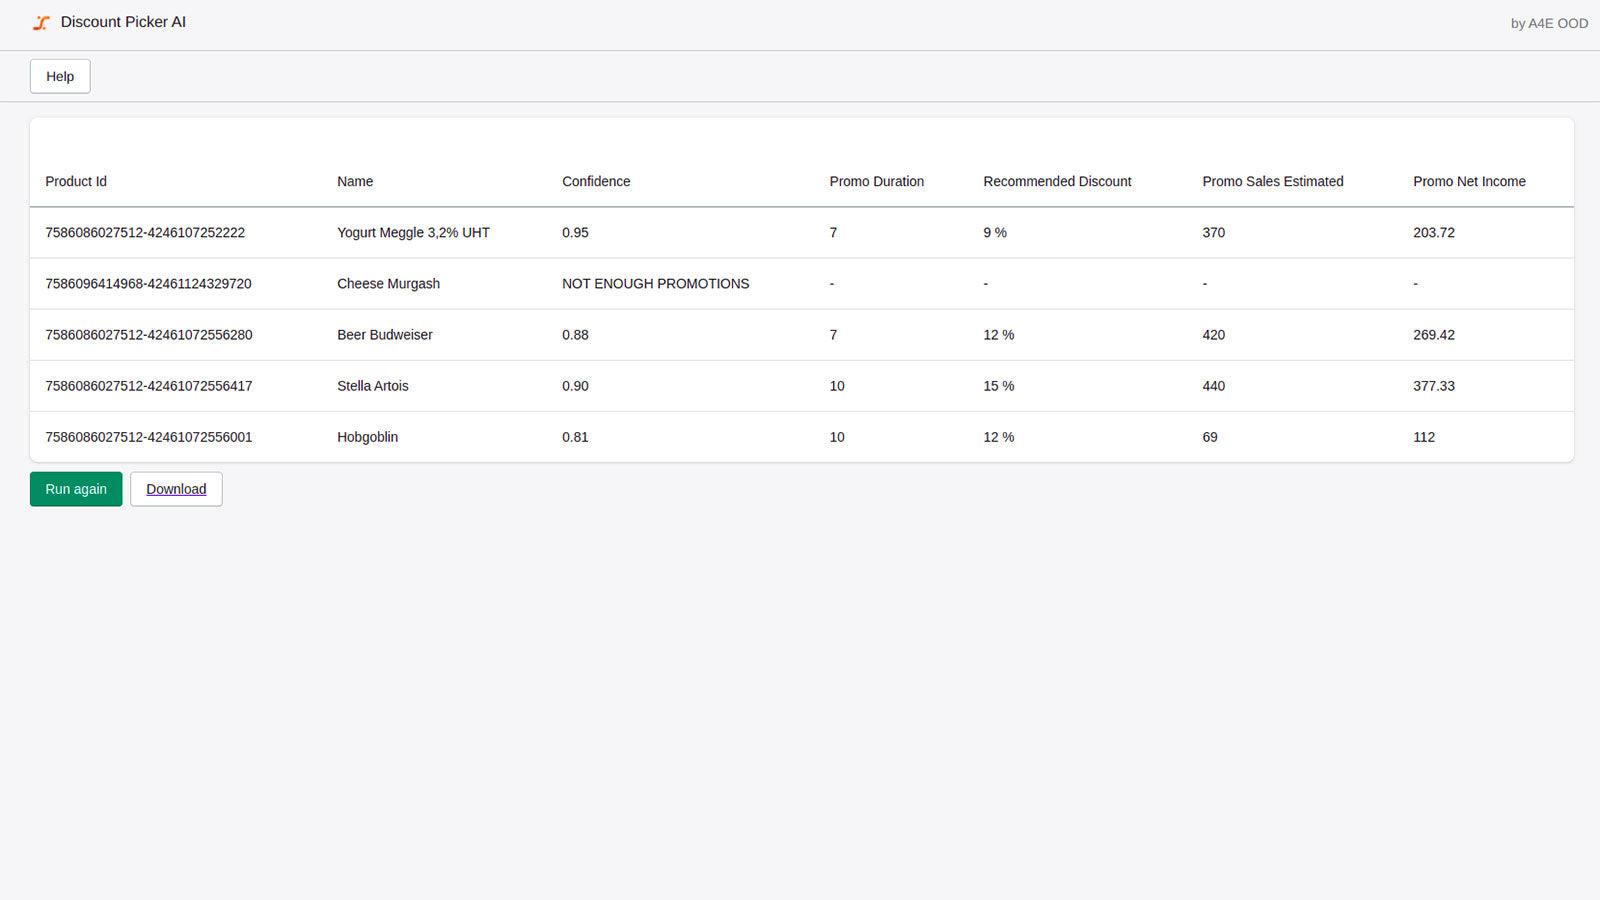
Task: Click Stella Artois promo net income 377.33
Action: coord(1434,385)
